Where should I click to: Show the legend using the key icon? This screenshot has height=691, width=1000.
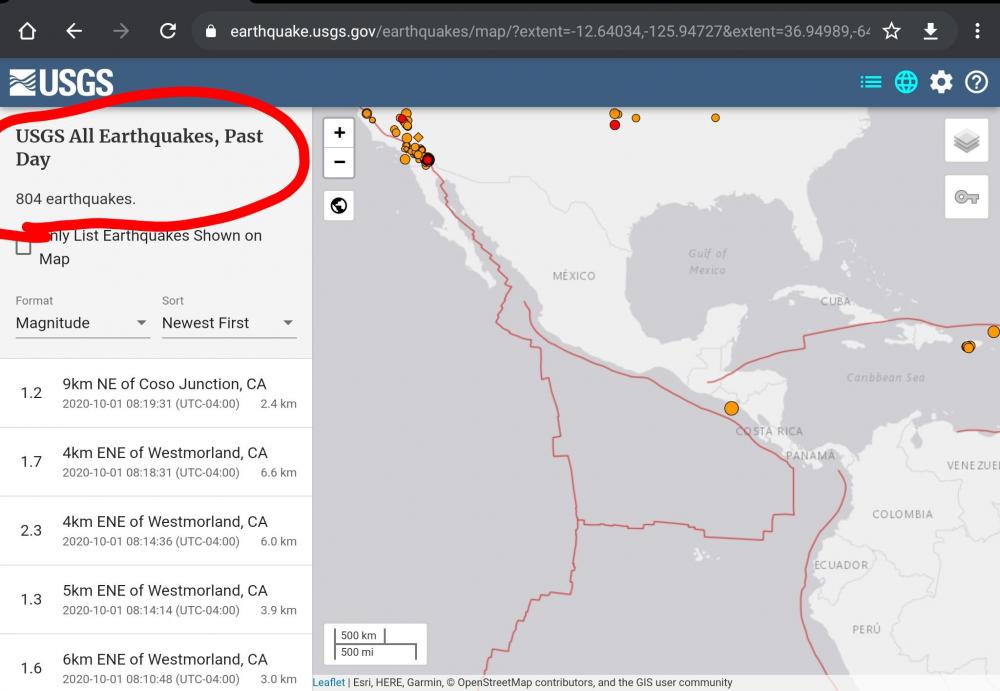pyautogui.click(x=965, y=197)
